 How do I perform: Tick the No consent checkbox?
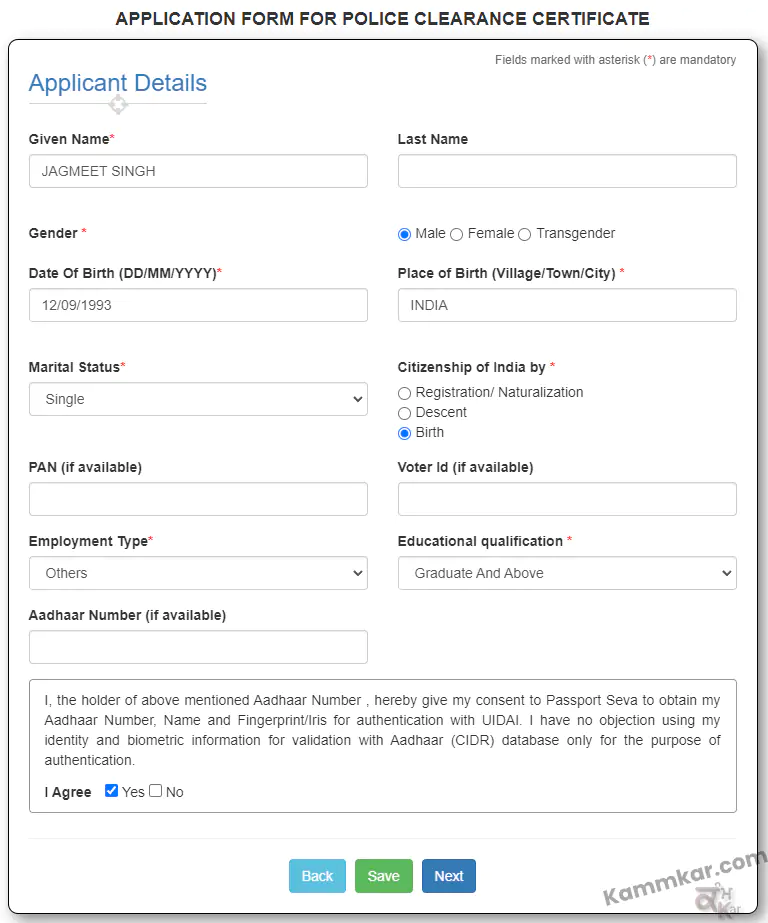coord(155,791)
